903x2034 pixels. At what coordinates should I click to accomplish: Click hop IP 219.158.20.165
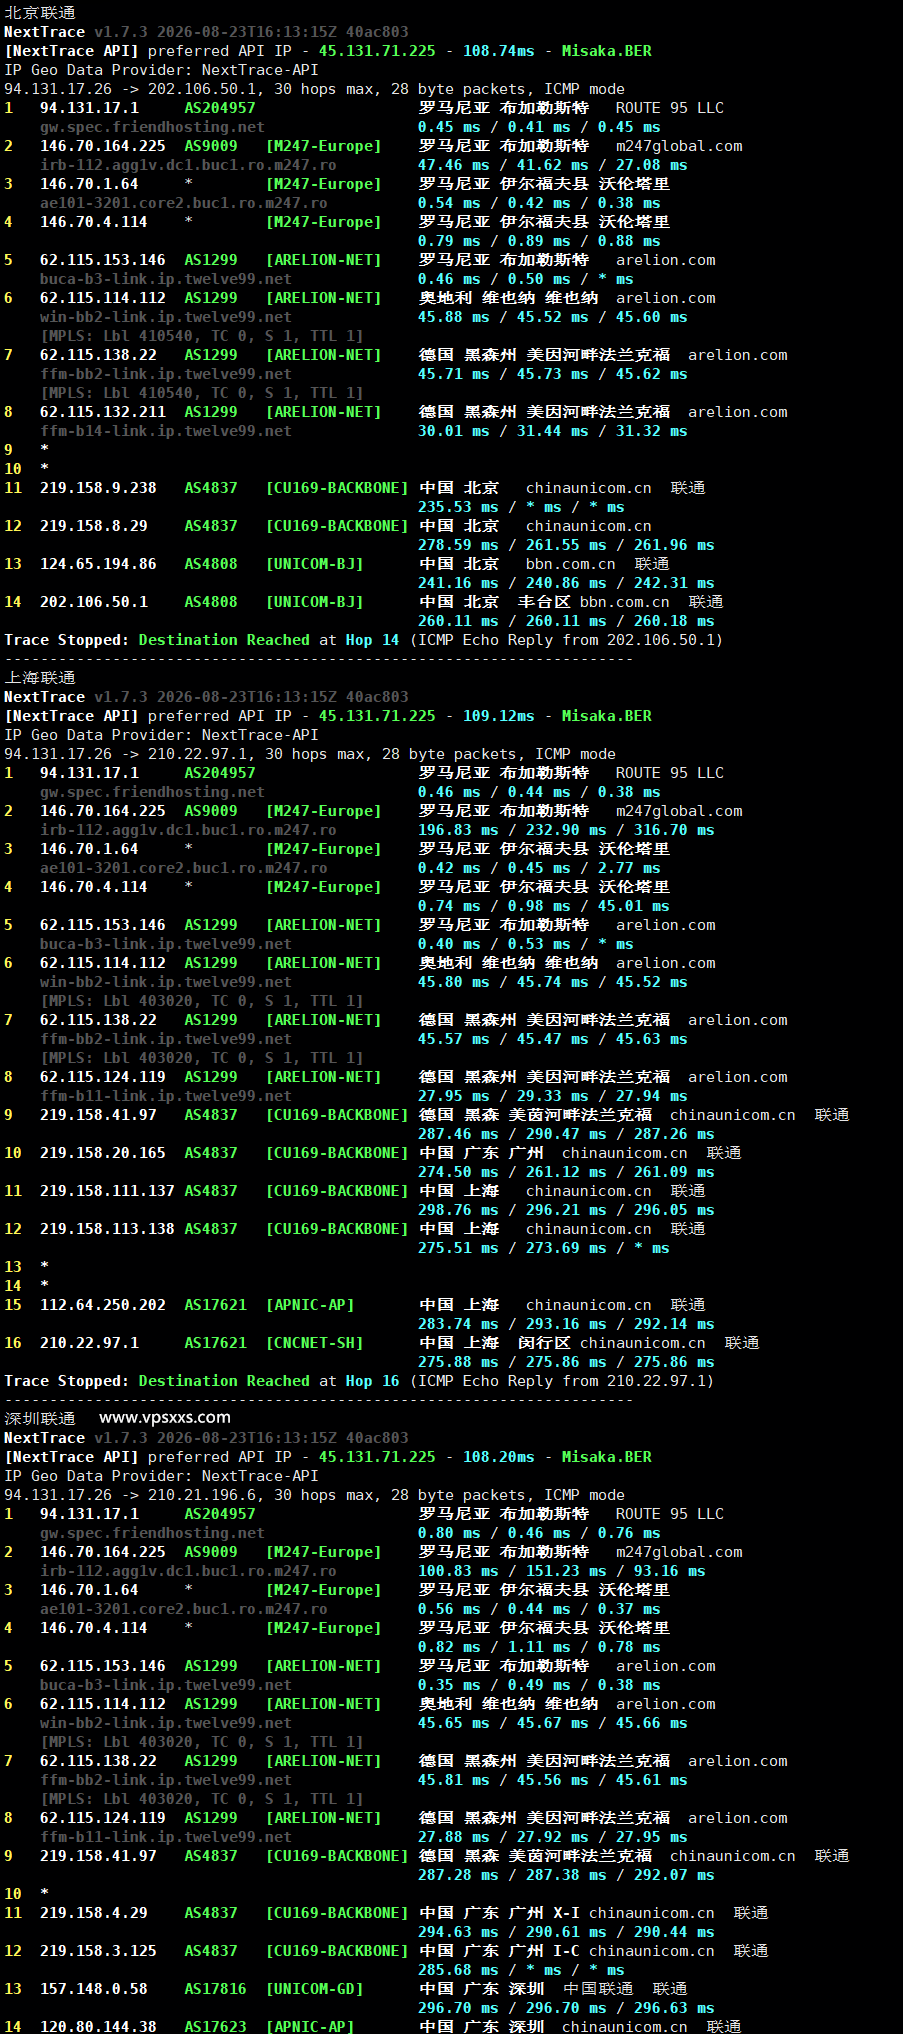tap(103, 1153)
